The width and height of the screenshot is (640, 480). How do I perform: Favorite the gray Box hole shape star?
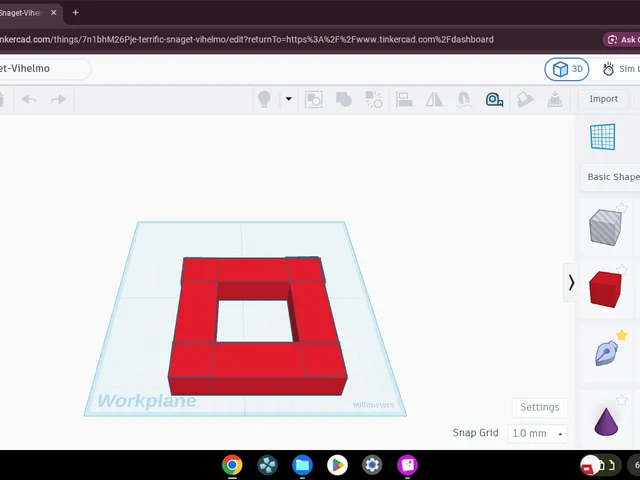pyautogui.click(x=621, y=208)
